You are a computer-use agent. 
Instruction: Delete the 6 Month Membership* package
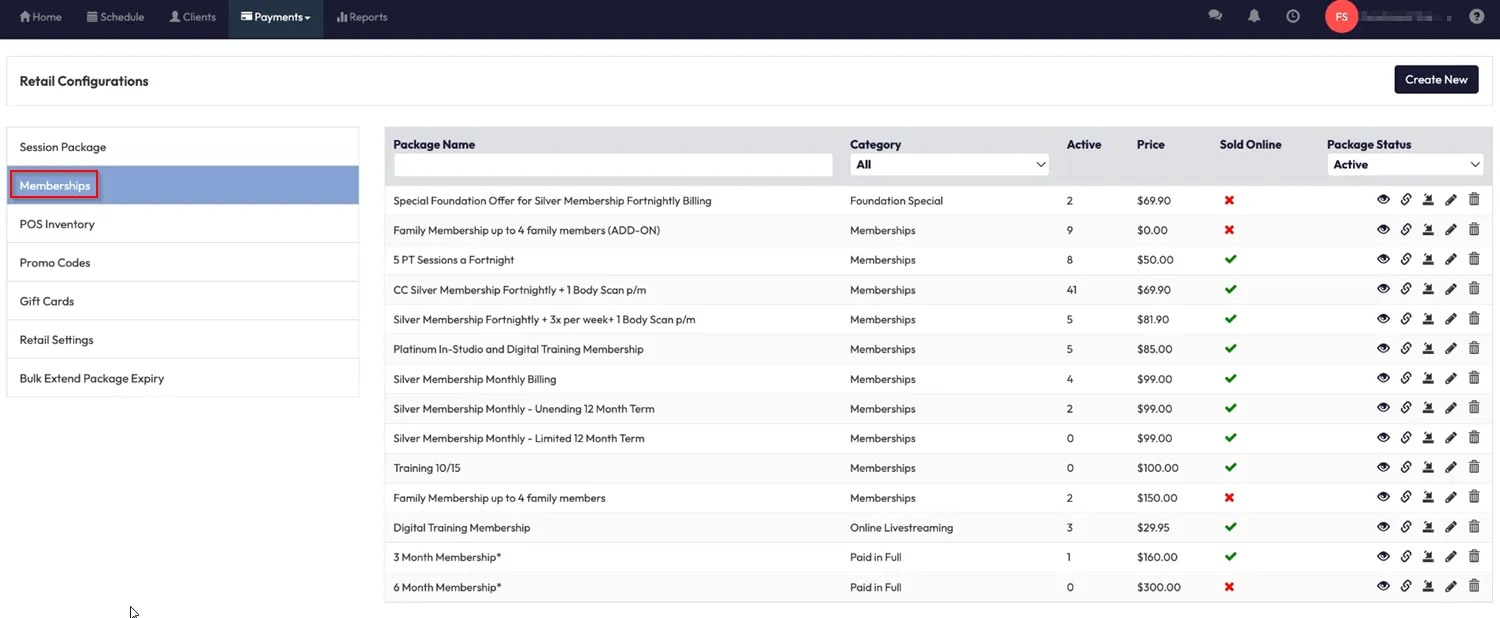click(1474, 587)
